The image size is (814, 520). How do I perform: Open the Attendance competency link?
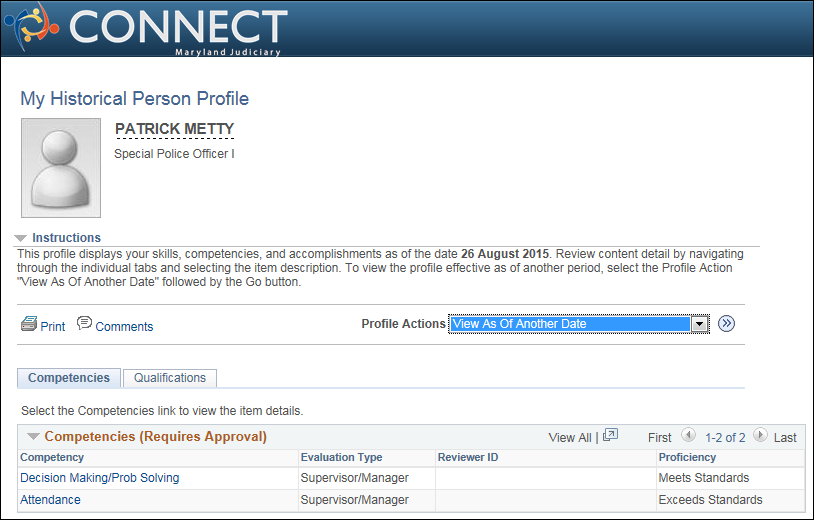pyautogui.click(x=50, y=500)
